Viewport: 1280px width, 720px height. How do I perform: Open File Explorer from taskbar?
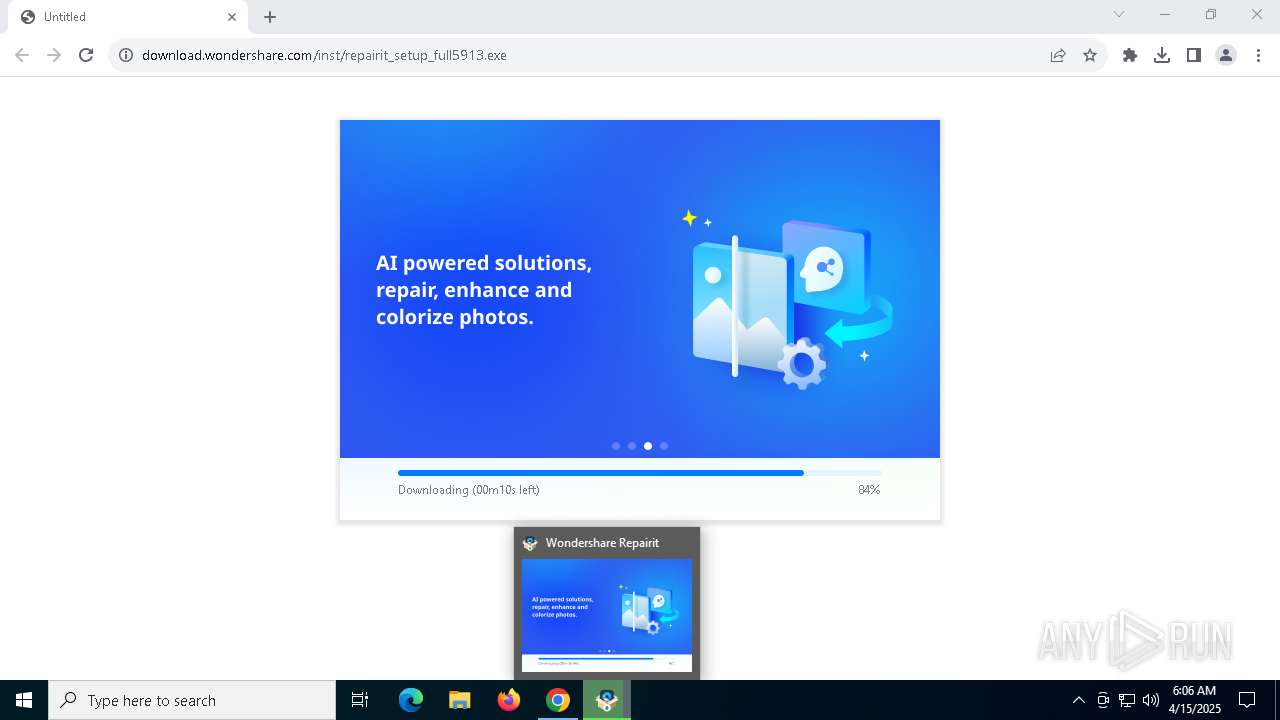tap(459, 700)
